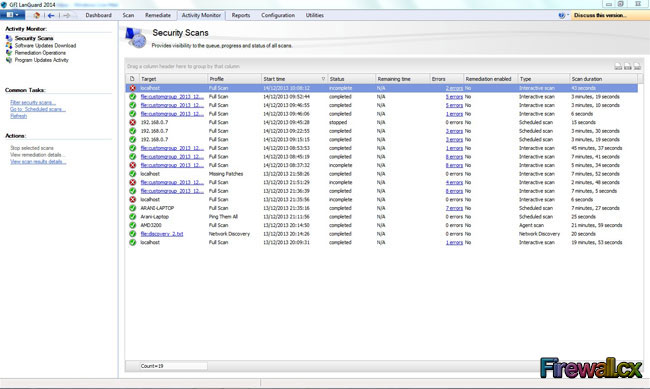Open the Utilities tab
Screen dimensions: 650x389
click(315, 15)
